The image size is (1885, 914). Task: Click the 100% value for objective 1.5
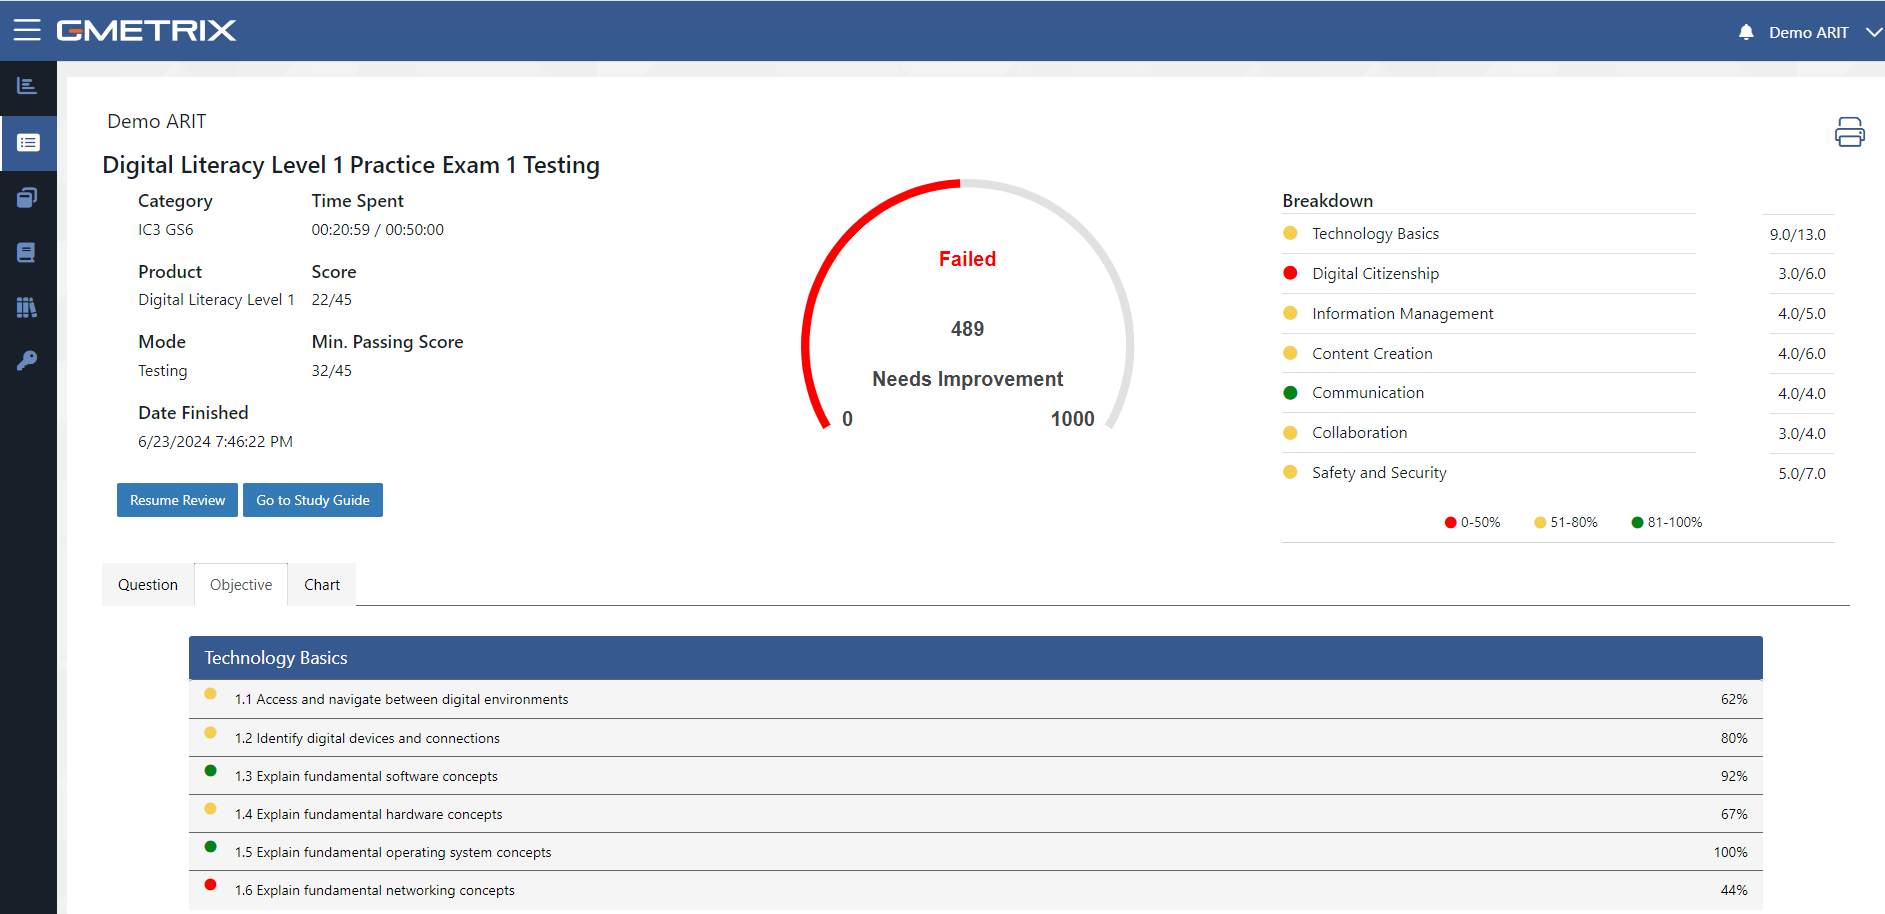click(1730, 852)
